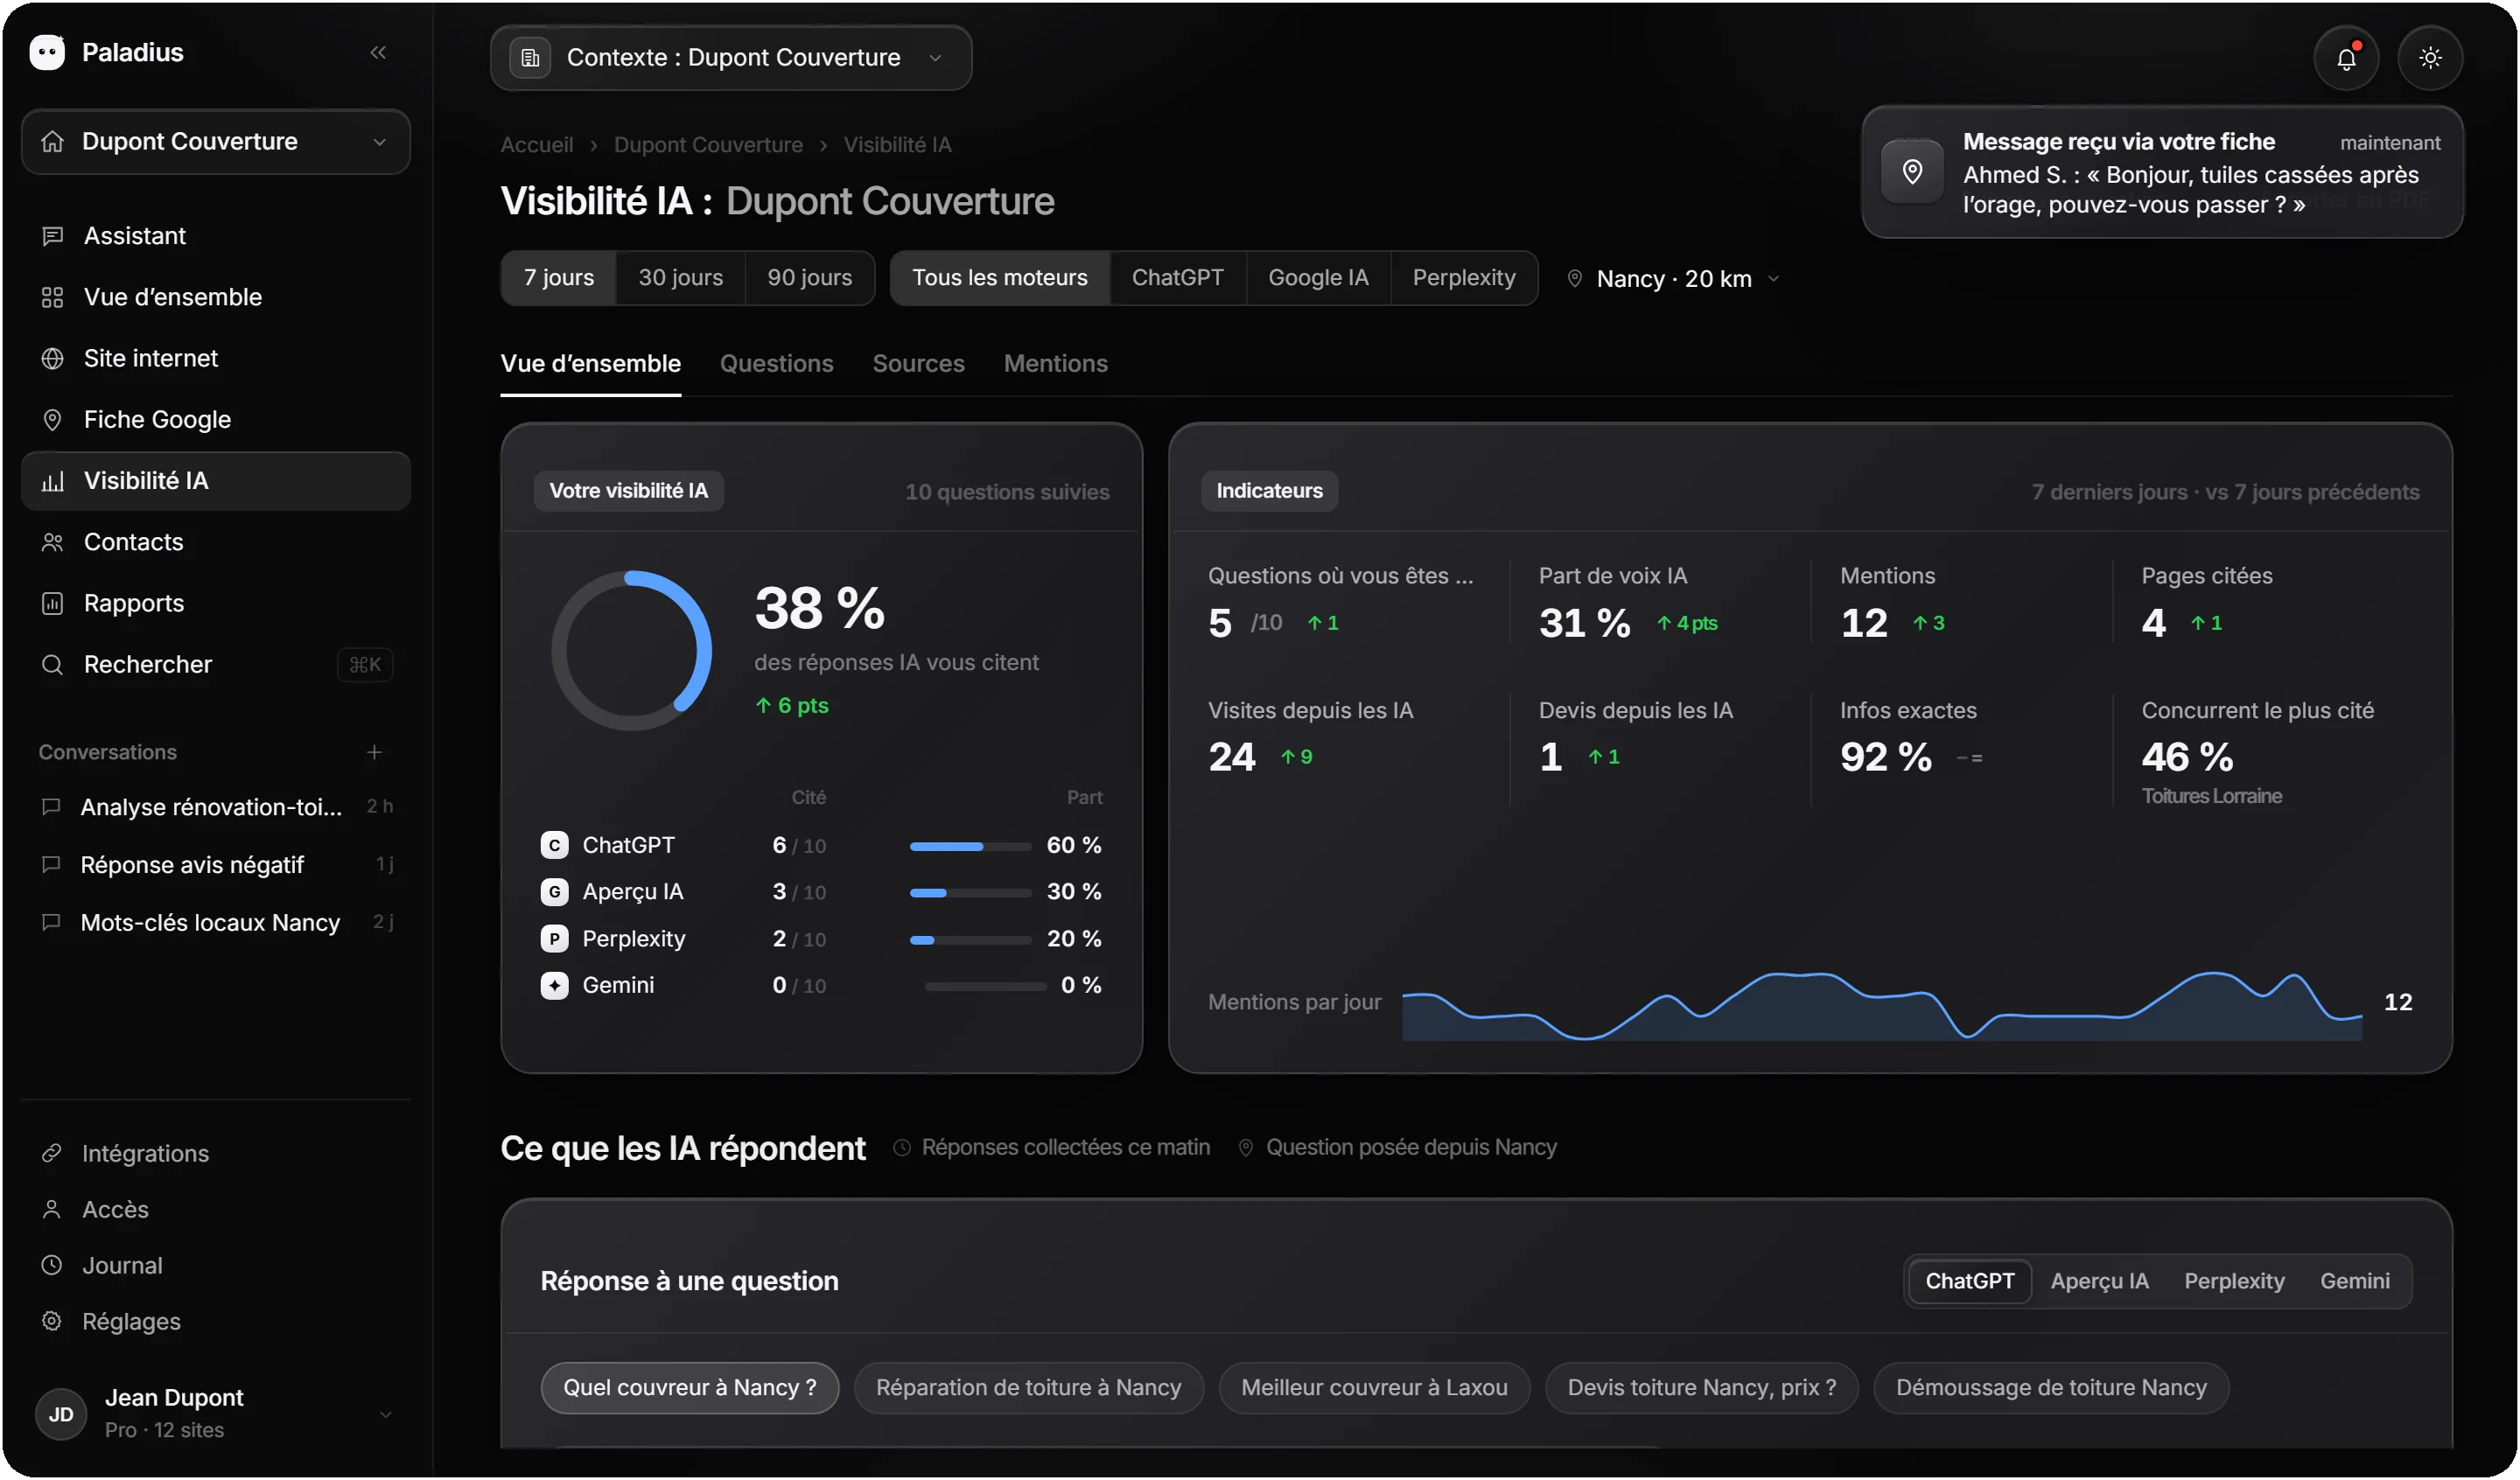Click the 38 % visibility donut chart
Image resolution: width=2520 pixels, height=1480 pixels.
[x=632, y=651]
